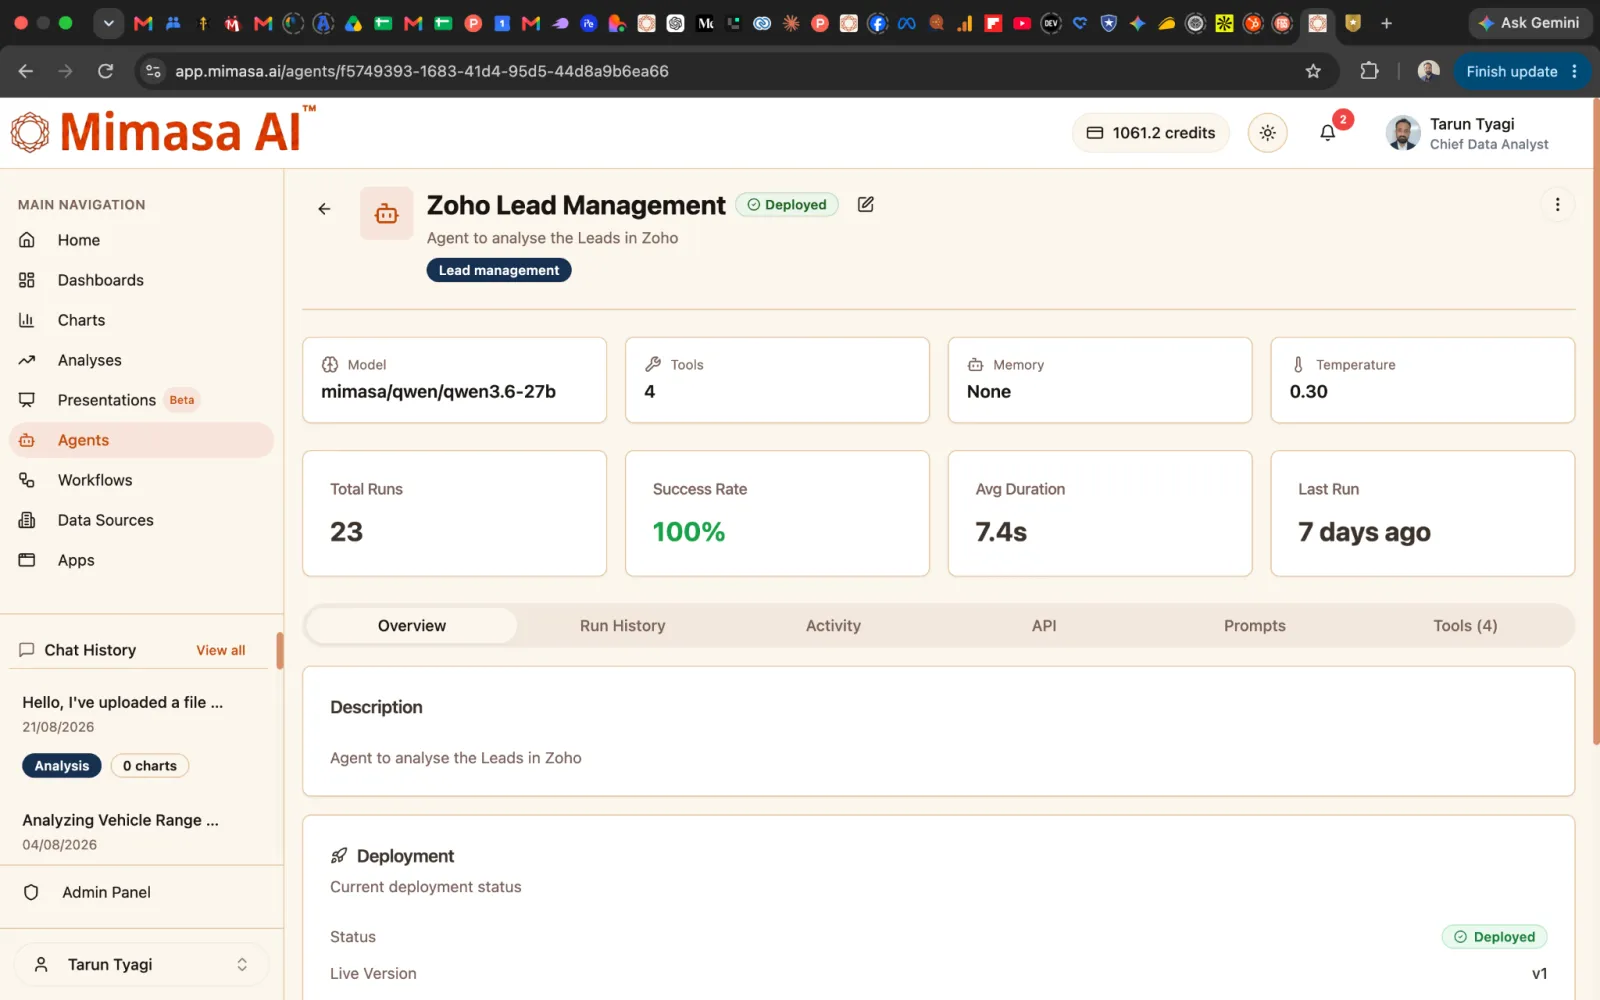The width and height of the screenshot is (1600, 1000).
Task: Click the Avg Duration 7.4s stat
Action: tap(1100, 513)
